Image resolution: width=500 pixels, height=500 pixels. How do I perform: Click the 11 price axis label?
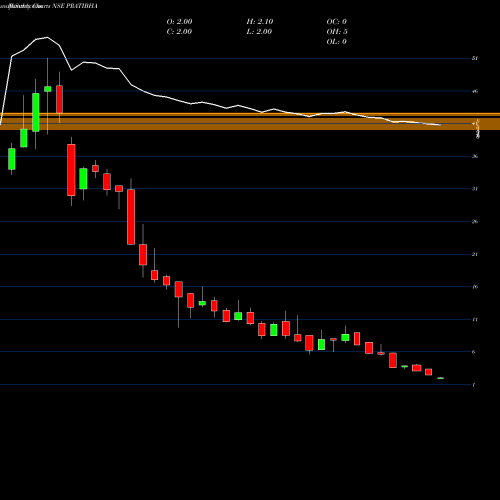pos(475,320)
